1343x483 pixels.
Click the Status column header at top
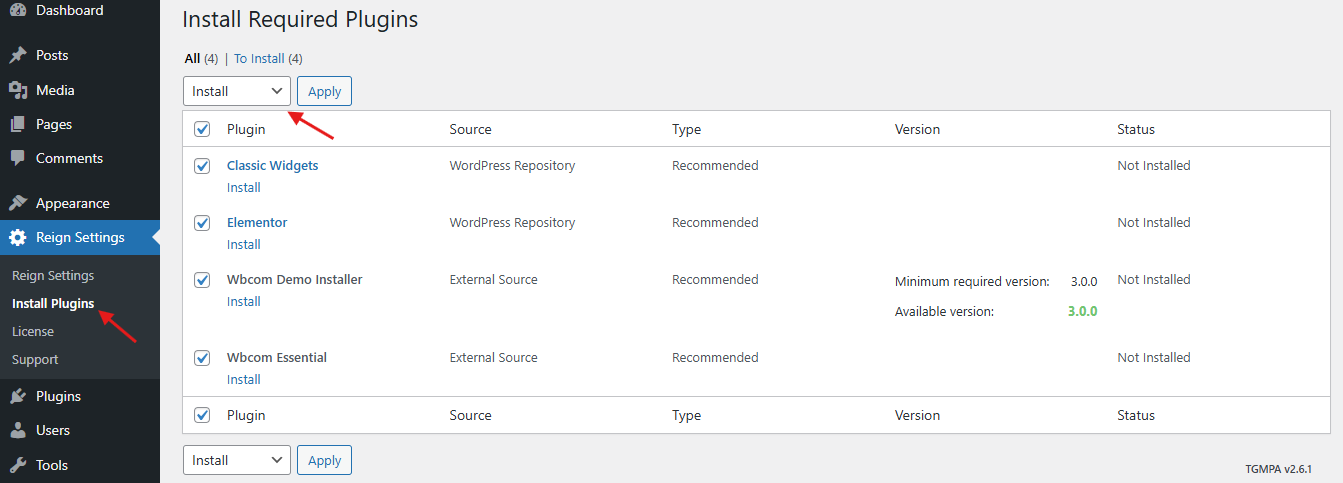1136,129
